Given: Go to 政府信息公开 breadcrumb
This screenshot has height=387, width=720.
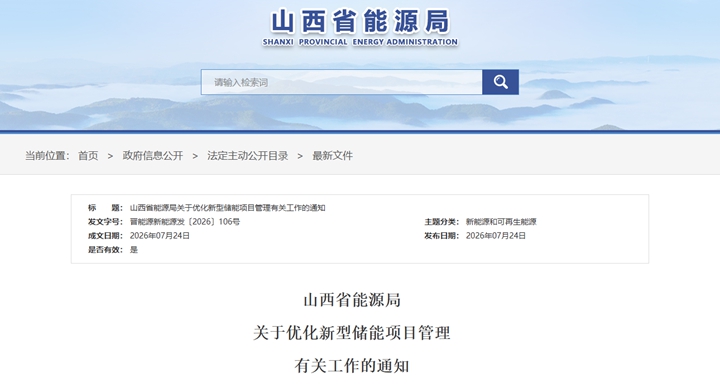Looking at the screenshot, I should 152,156.
